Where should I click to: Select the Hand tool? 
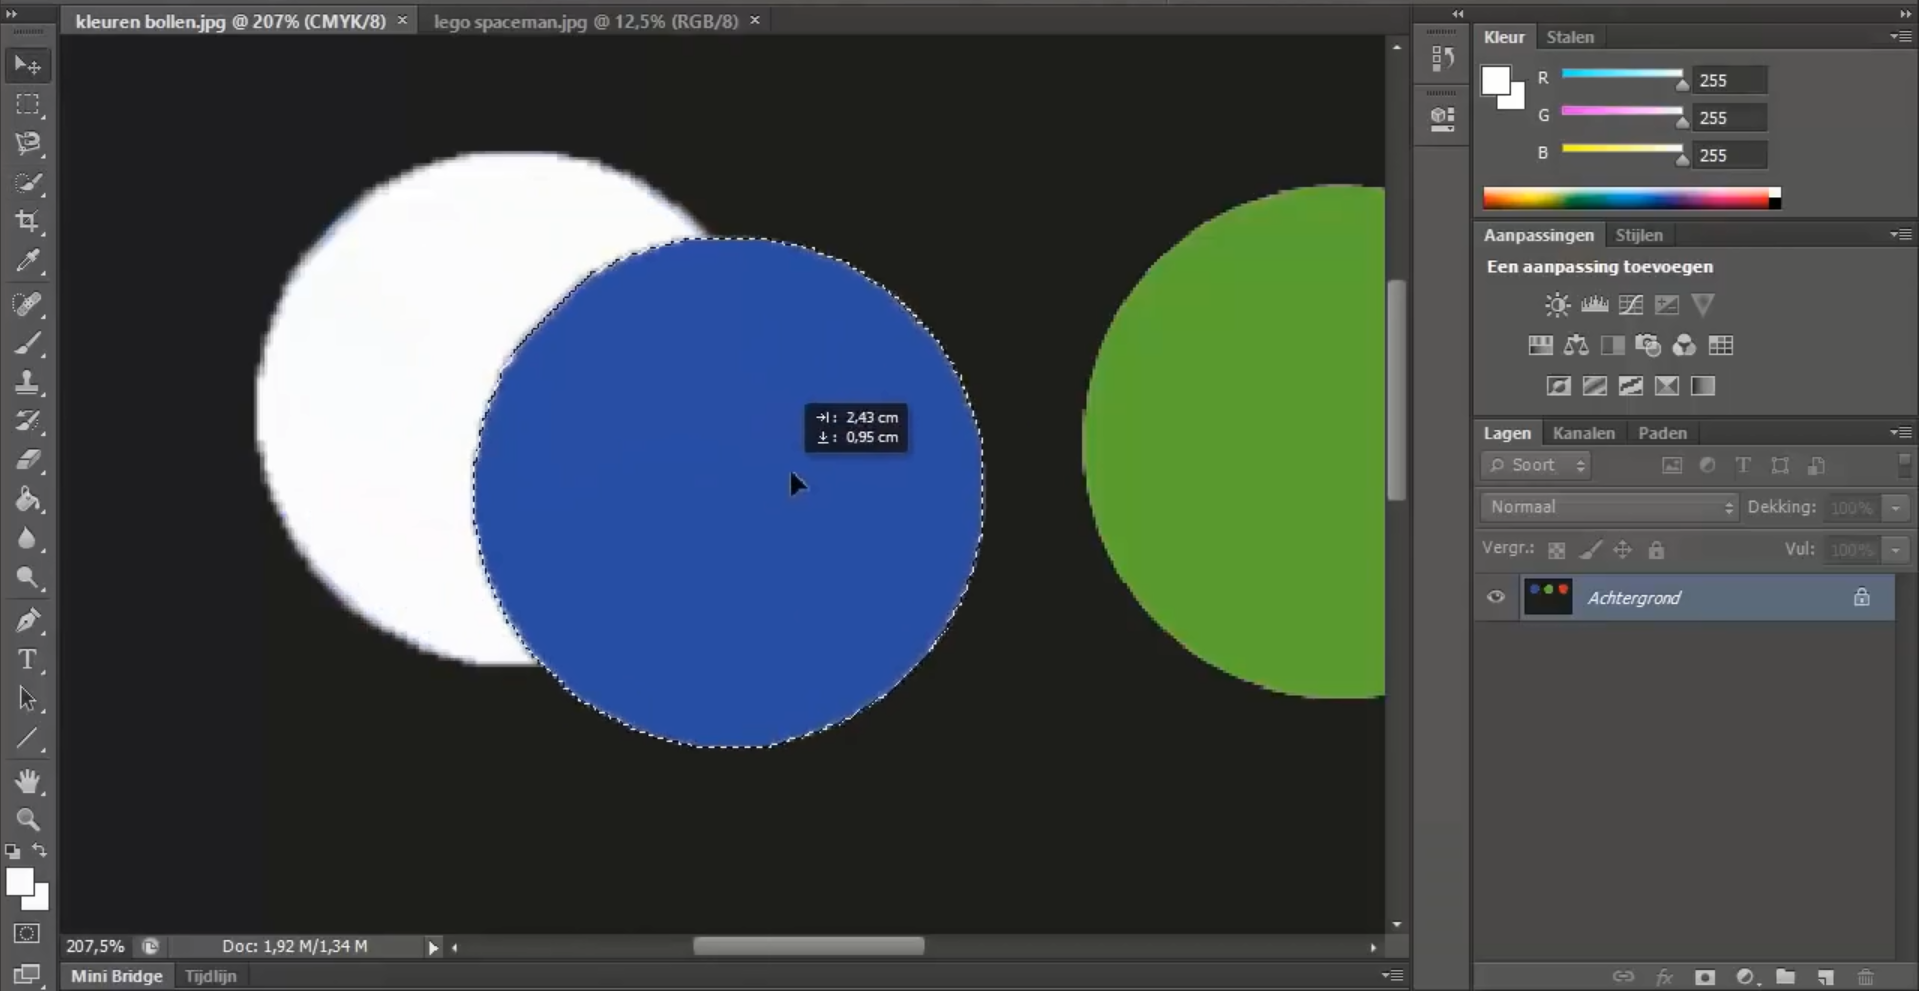(x=28, y=781)
